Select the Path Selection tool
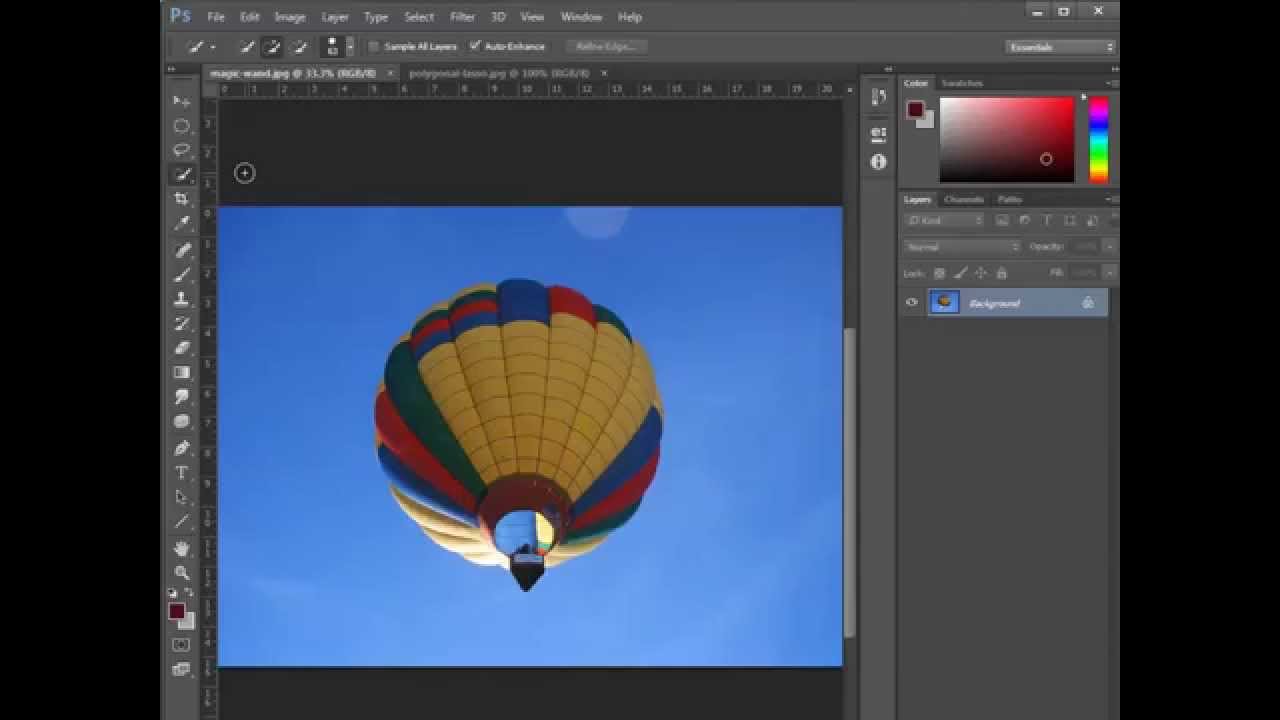This screenshot has width=1280, height=720. [181, 497]
